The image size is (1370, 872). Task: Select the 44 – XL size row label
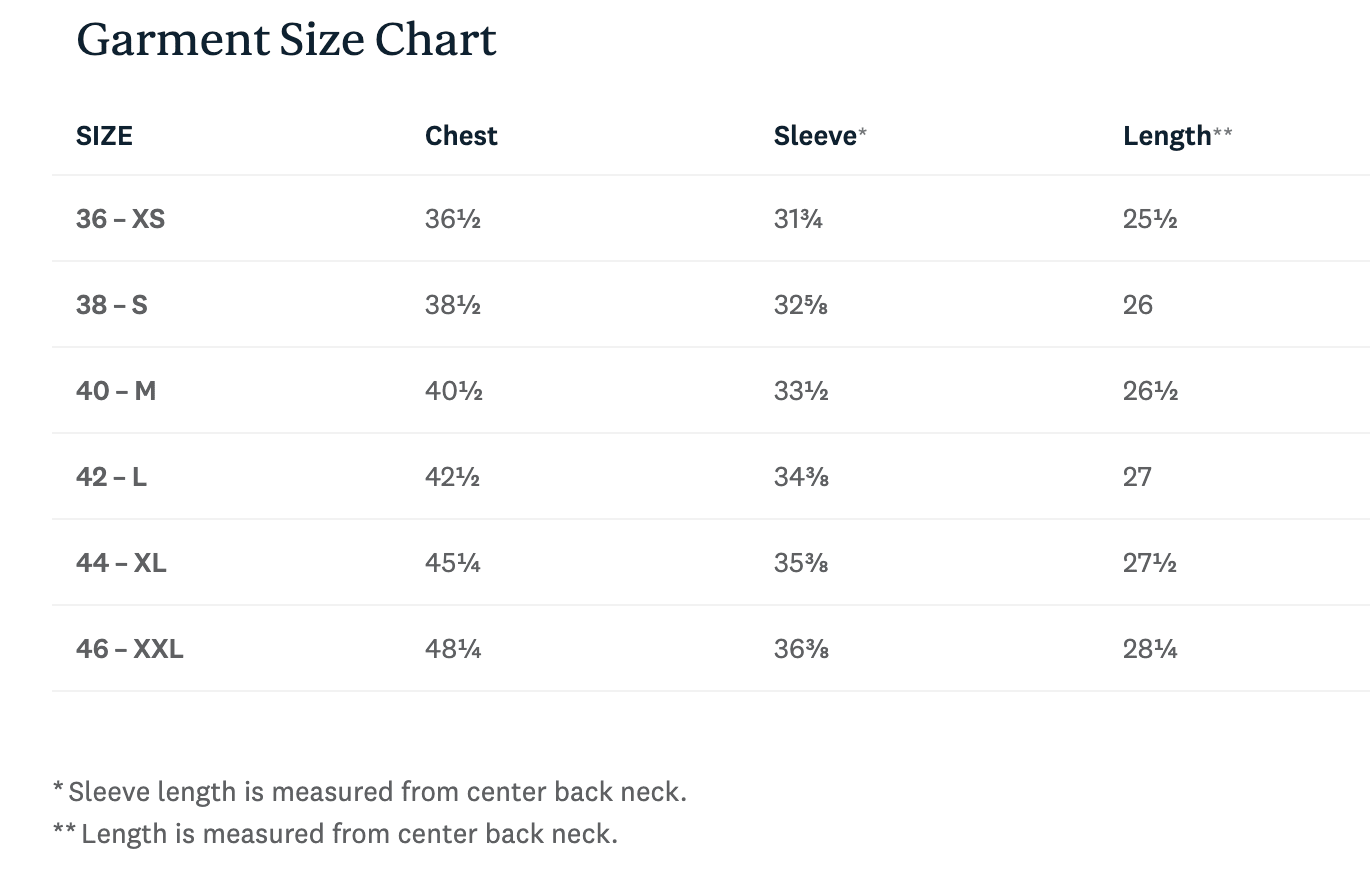coord(121,563)
